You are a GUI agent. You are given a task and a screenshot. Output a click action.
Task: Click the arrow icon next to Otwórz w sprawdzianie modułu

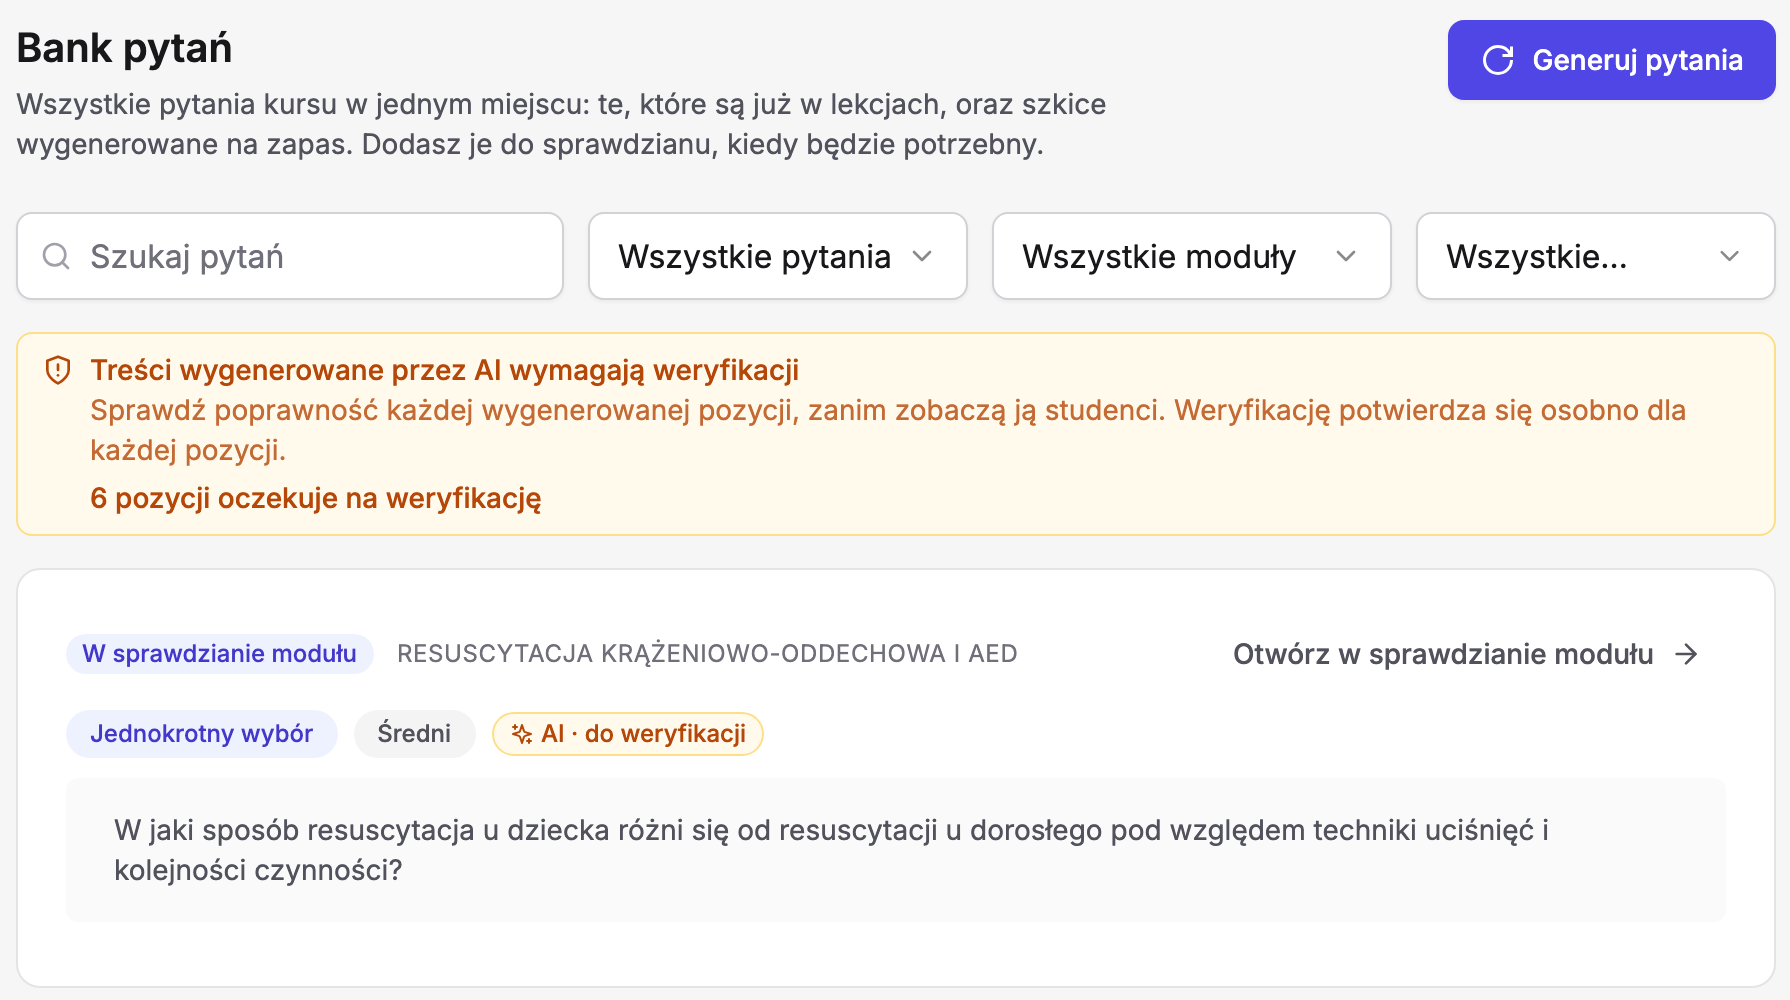[x=1687, y=654]
